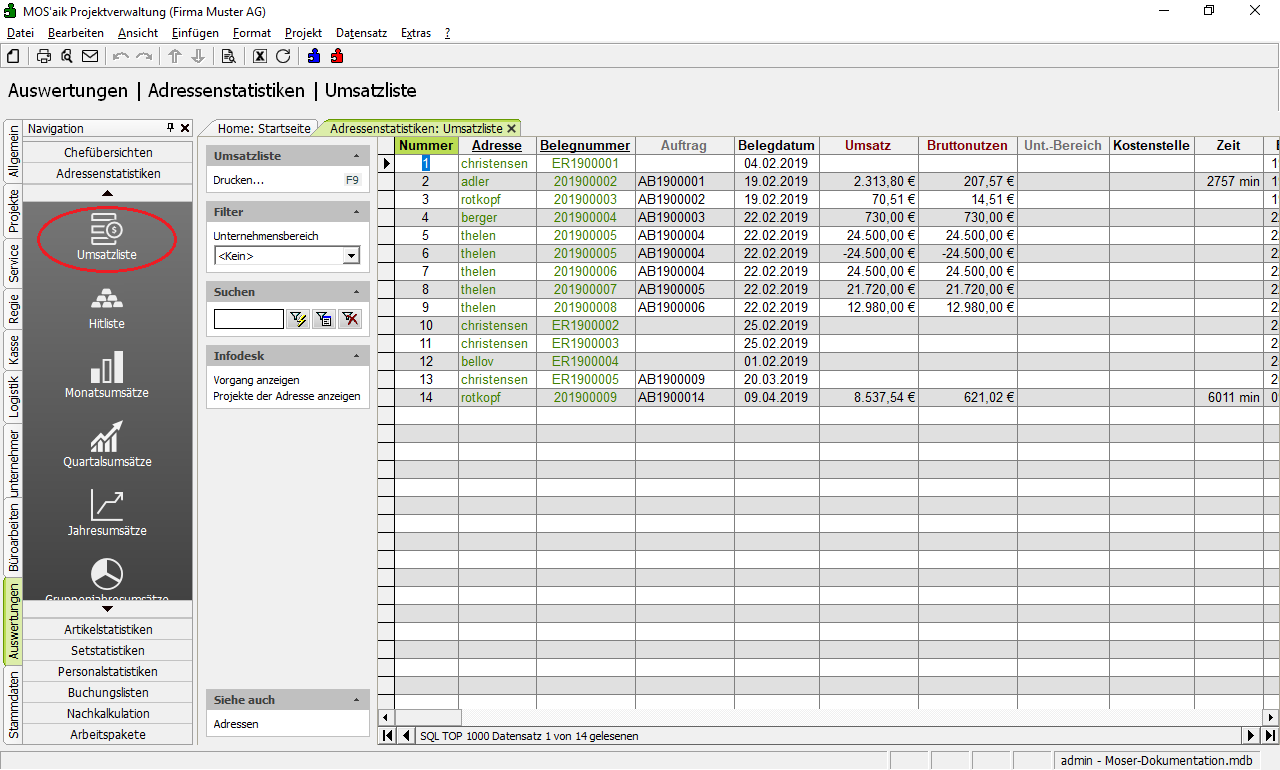Open the Artikelstatistiken navigation group
The image size is (1280, 770).
108,629
